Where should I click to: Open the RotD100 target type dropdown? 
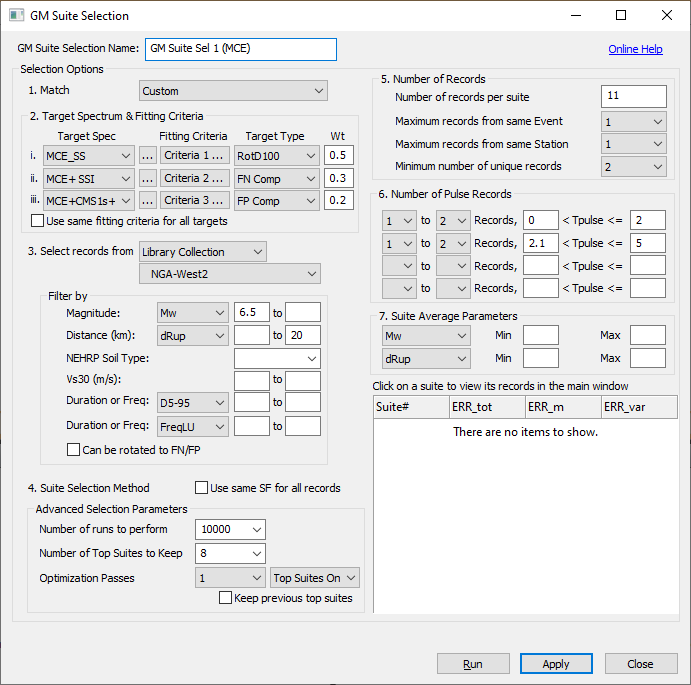277,156
